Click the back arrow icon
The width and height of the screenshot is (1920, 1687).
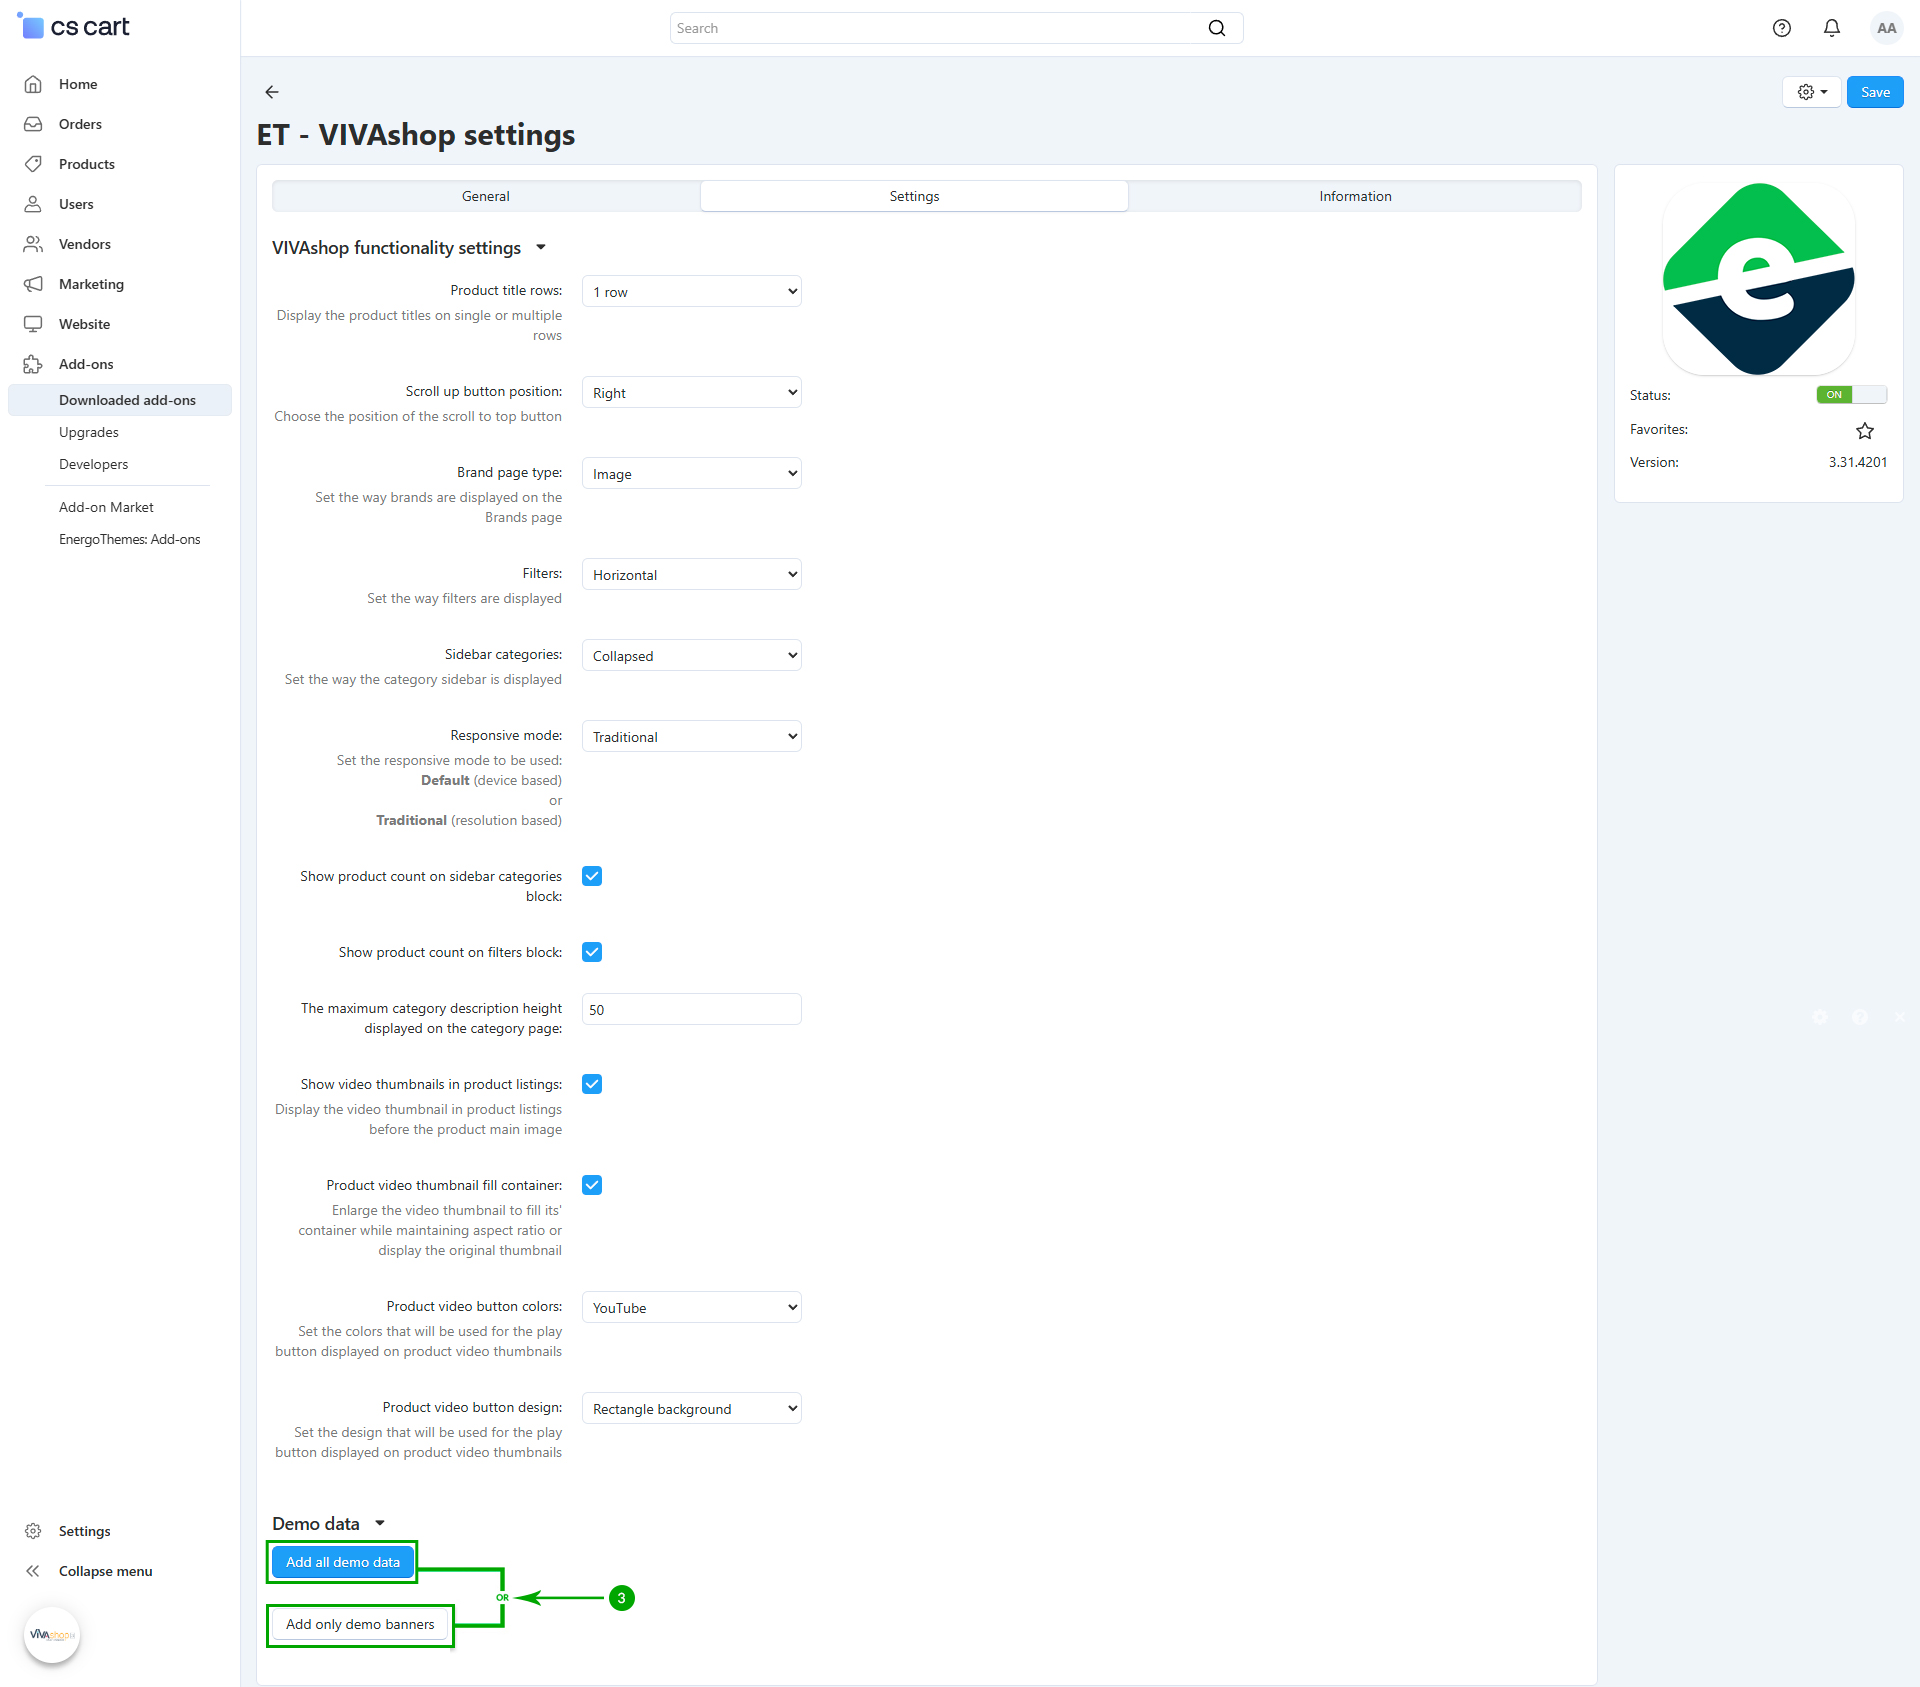pyautogui.click(x=272, y=92)
